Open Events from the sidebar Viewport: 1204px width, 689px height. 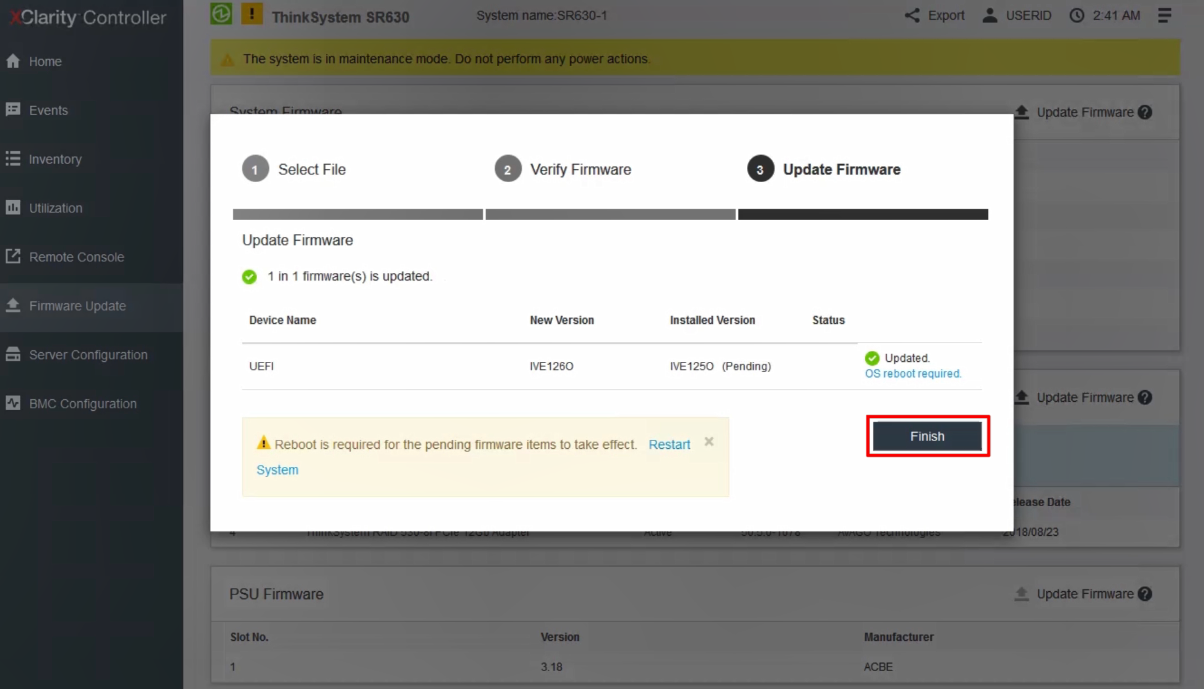point(48,110)
